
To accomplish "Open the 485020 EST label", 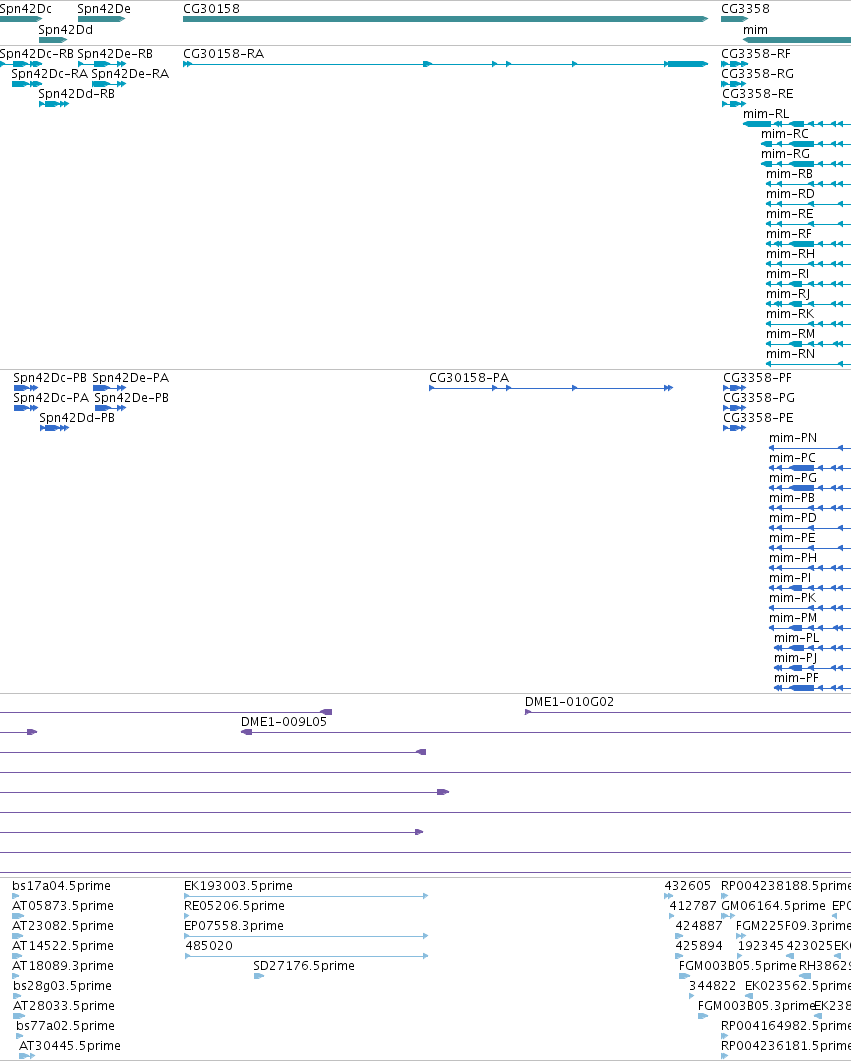I will 209,946.
